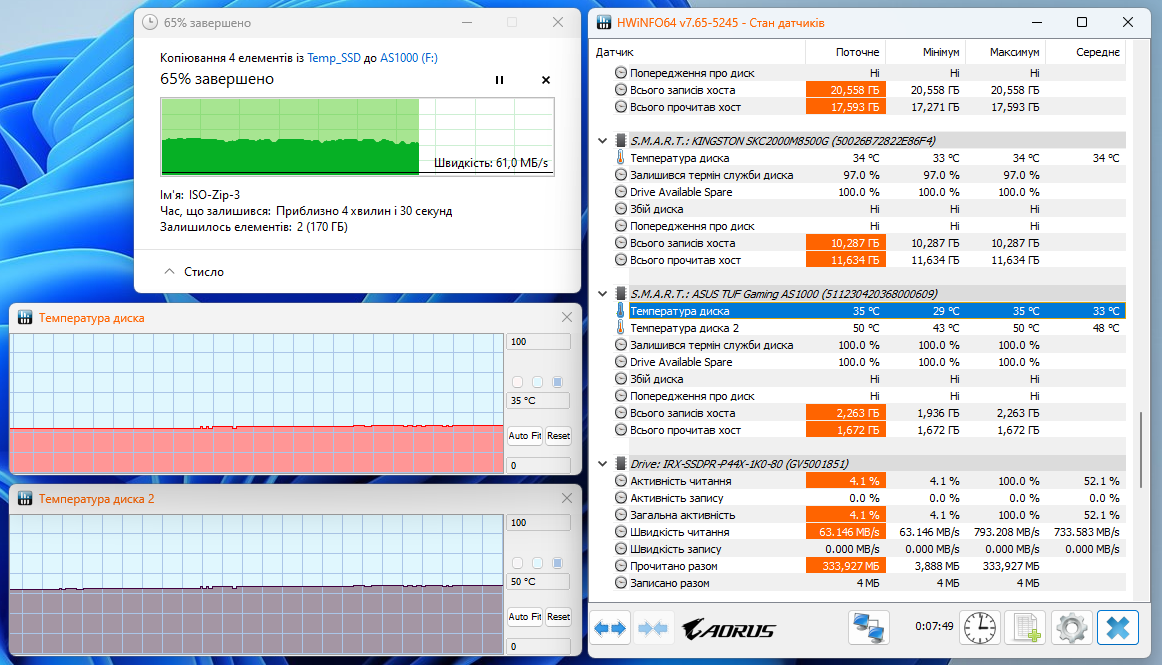
Task: Click HWiNFO64 app icon in title bar
Action: 604,22
